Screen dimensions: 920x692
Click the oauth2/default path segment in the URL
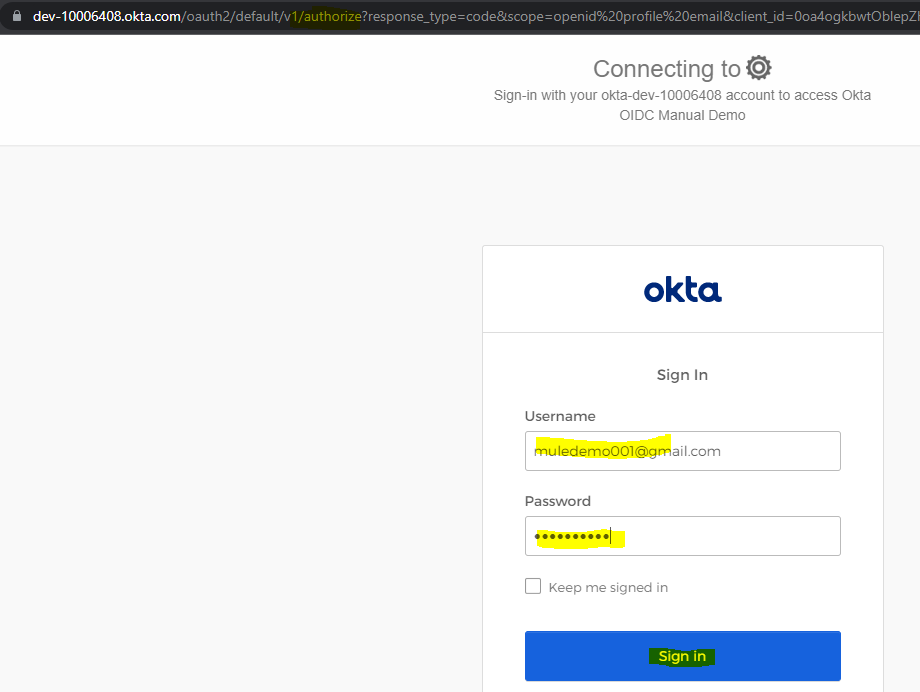click(x=232, y=16)
